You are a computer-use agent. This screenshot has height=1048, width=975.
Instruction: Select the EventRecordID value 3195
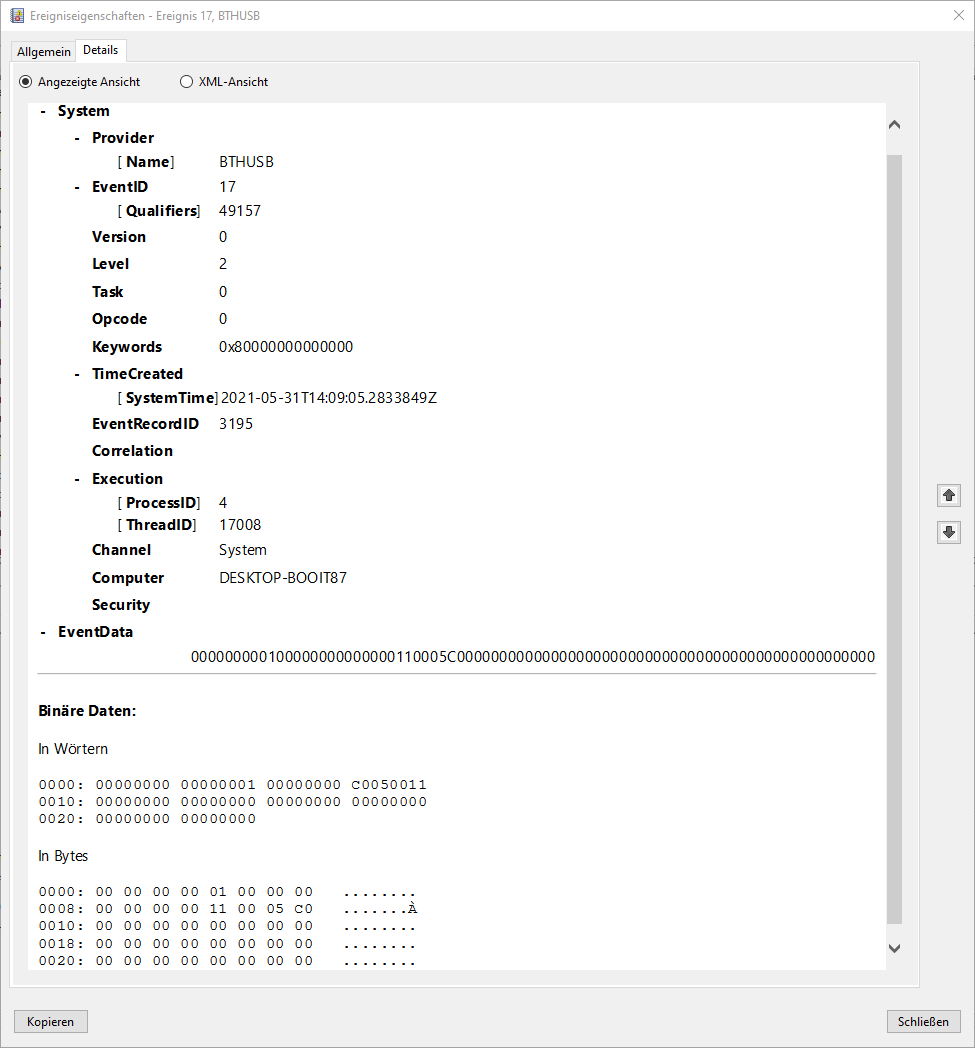236,424
